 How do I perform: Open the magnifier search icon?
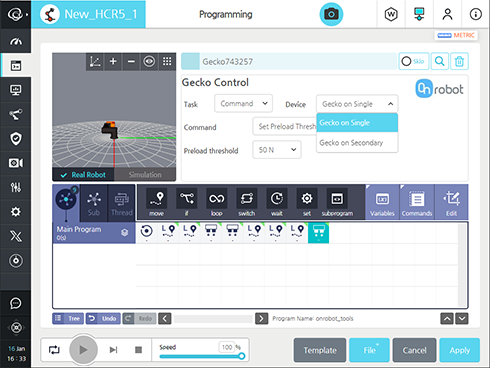(x=440, y=61)
